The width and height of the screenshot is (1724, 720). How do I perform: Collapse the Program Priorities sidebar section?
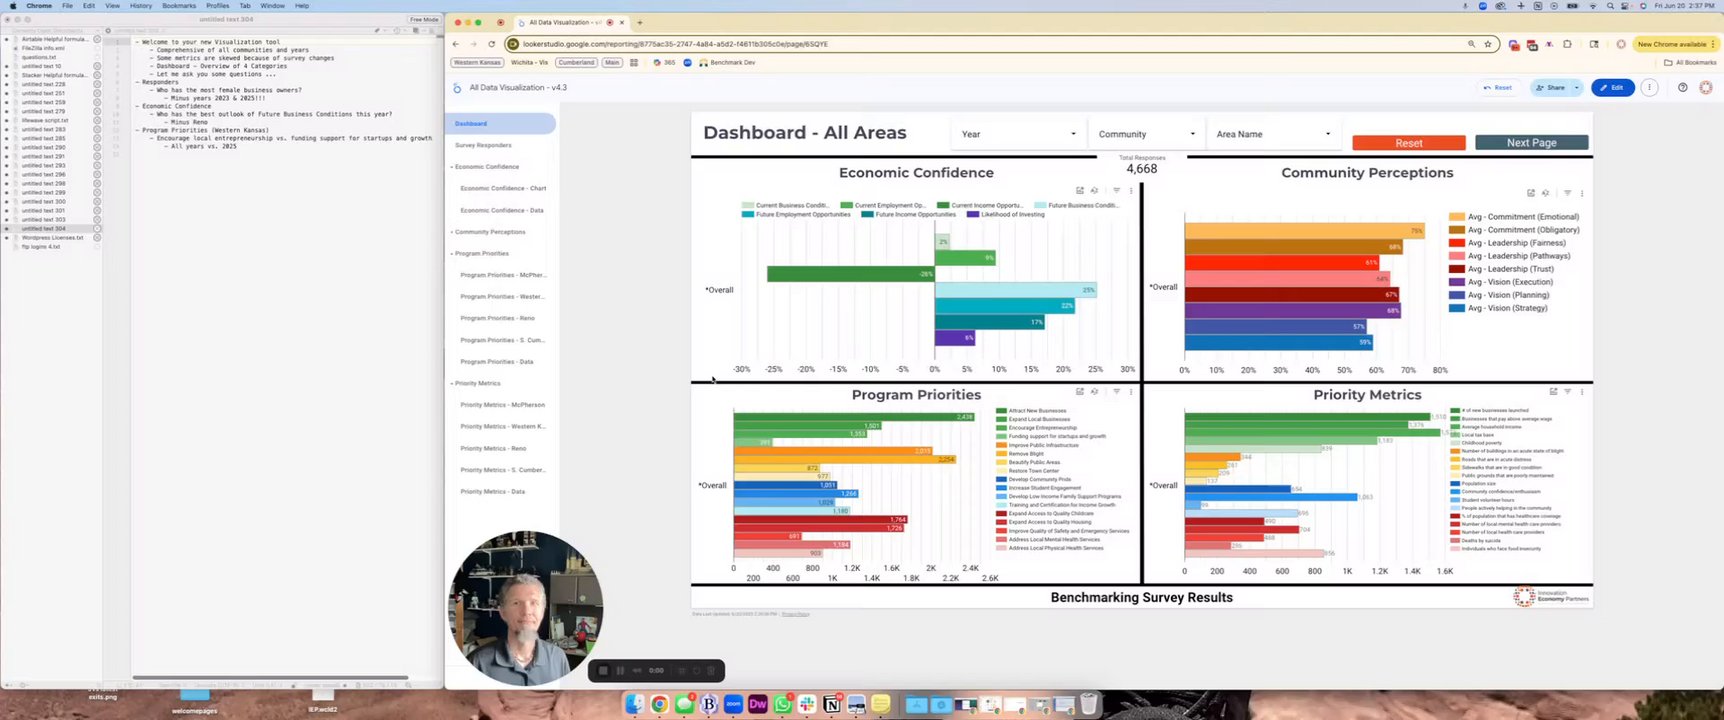click(x=452, y=254)
